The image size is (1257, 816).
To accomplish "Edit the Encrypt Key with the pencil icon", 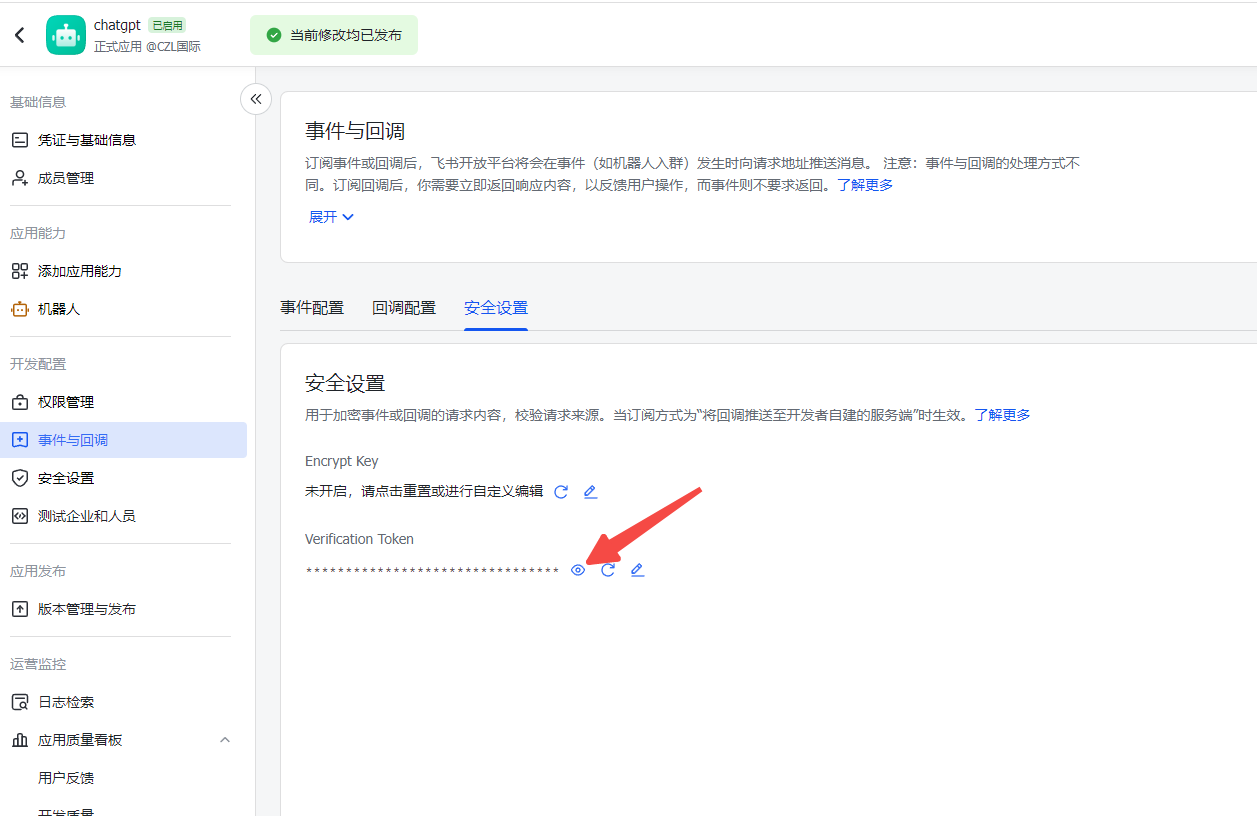I will (590, 492).
